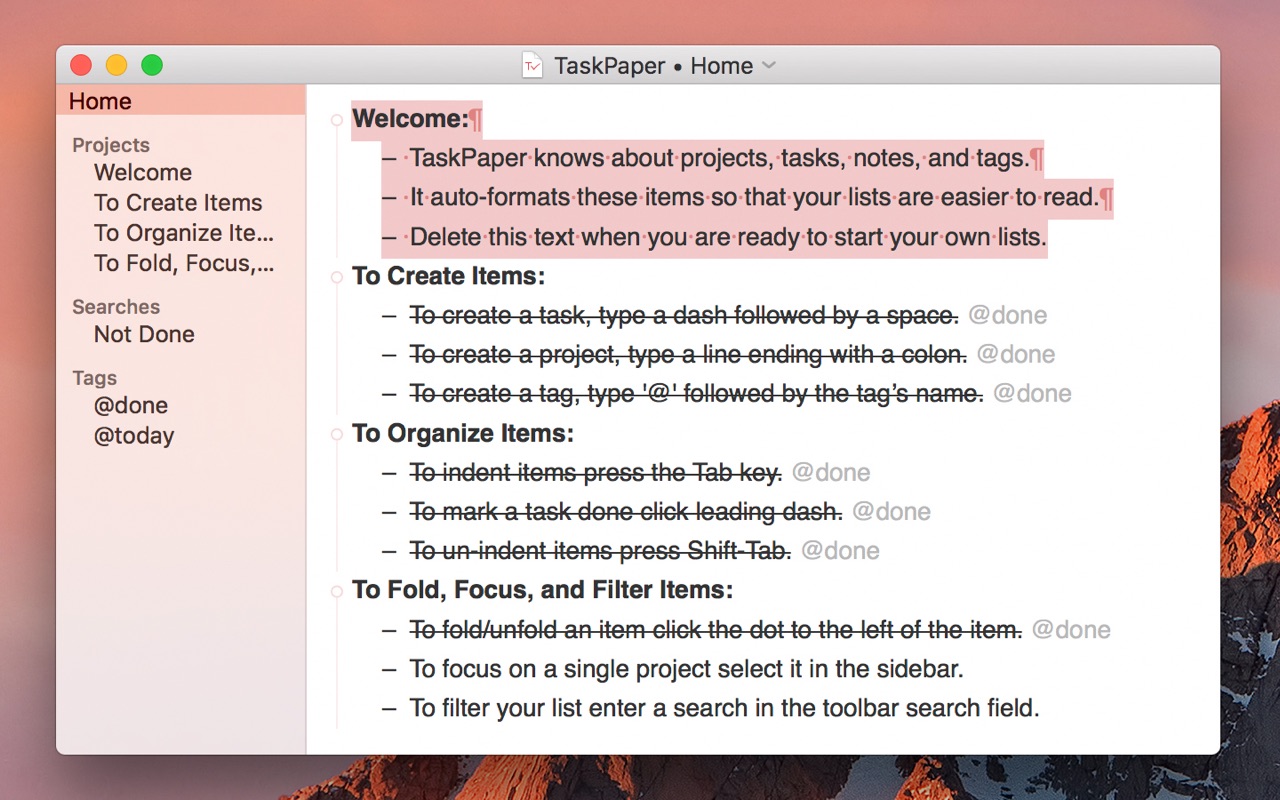The width and height of the screenshot is (1280, 800).
Task: Click @done tag after 'To create a project'
Action: pos(1016,354)
